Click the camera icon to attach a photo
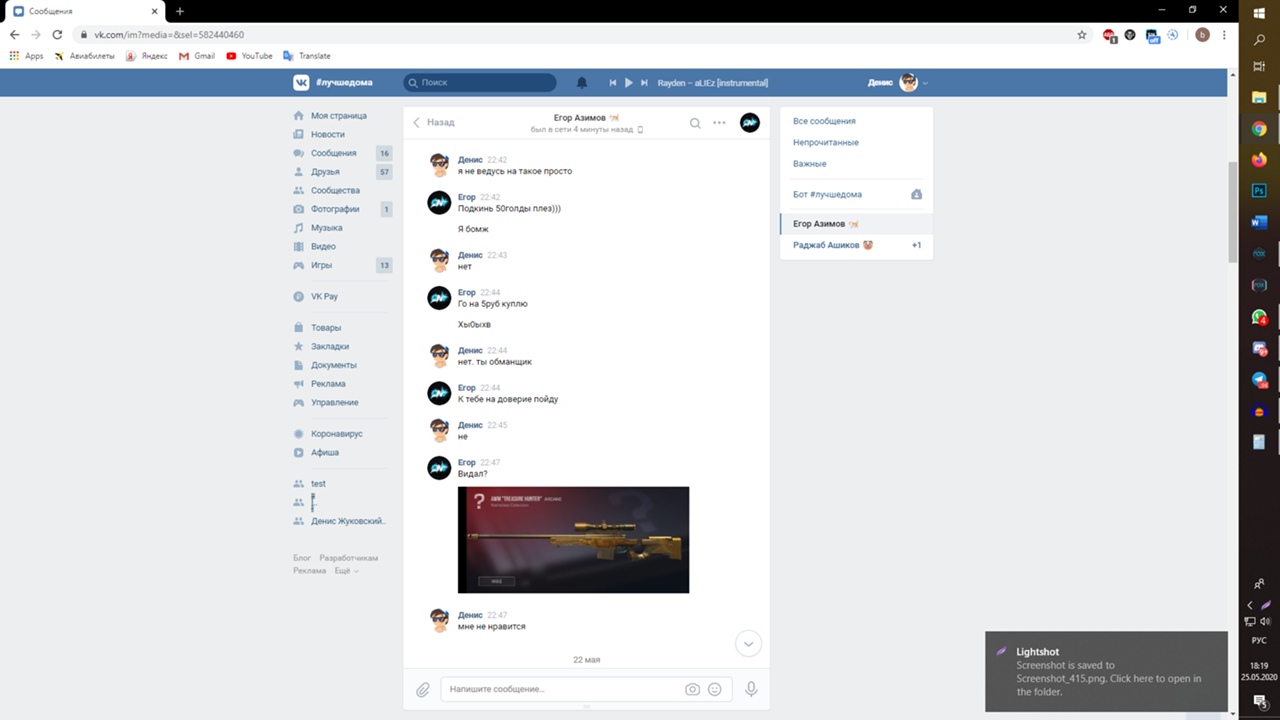1280x720 pixels. pos(692,689)
